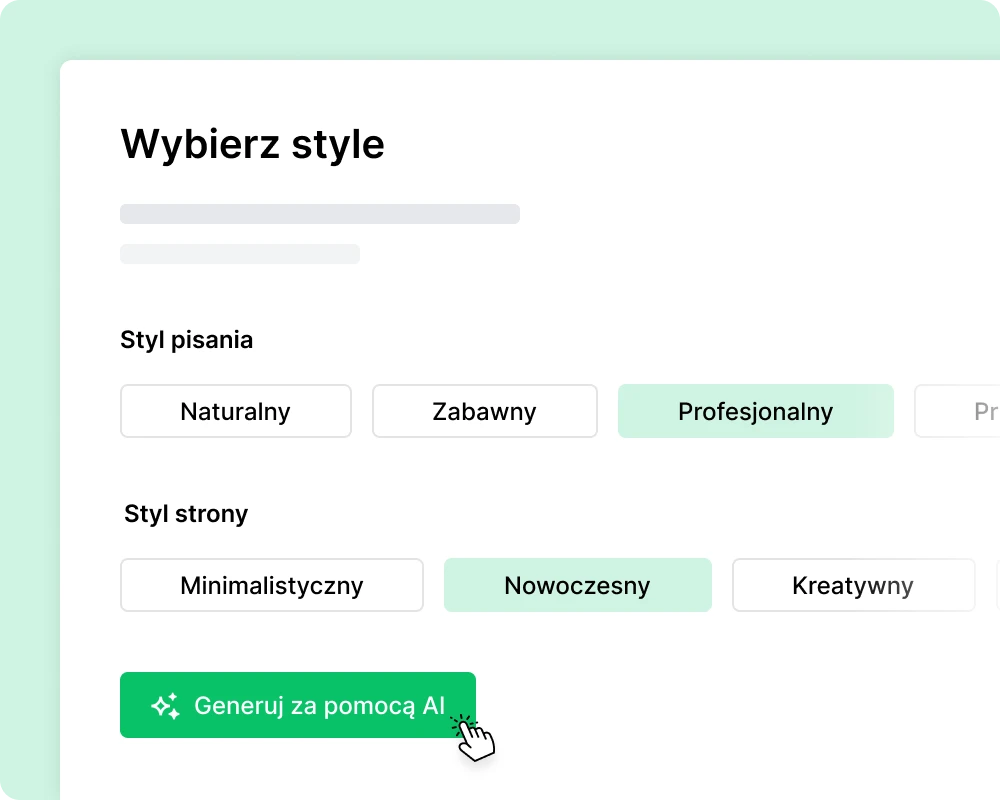Click the "Styl pisania" section label

click(186, 340)
